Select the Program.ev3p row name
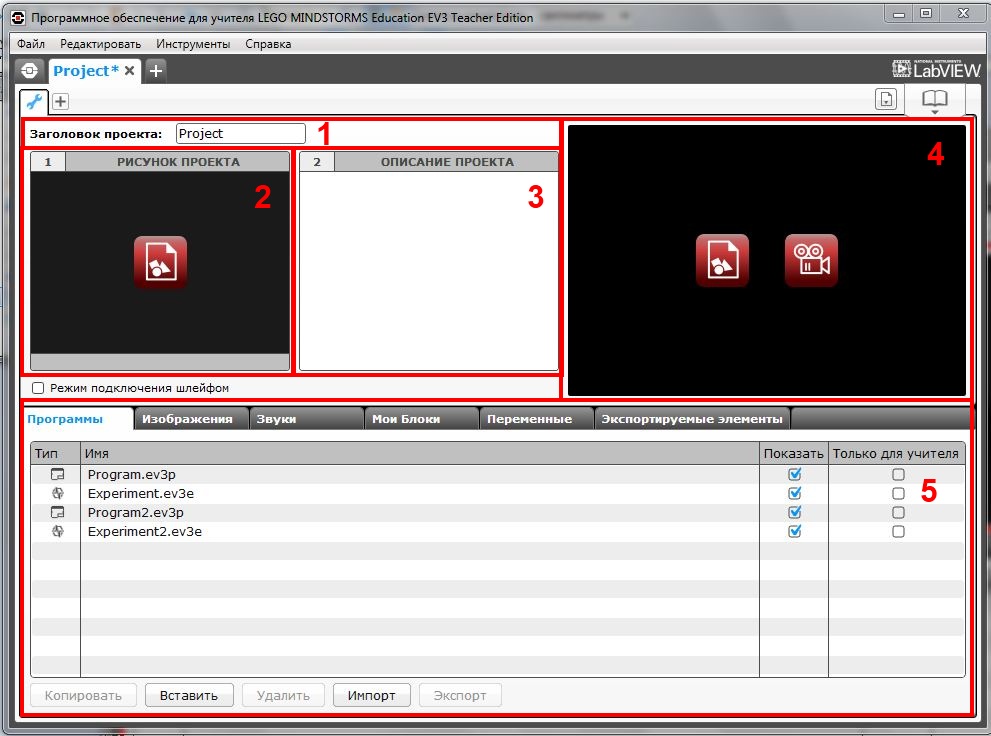The width and height of the screenshot is (991, 736). (x=131, y=474)
